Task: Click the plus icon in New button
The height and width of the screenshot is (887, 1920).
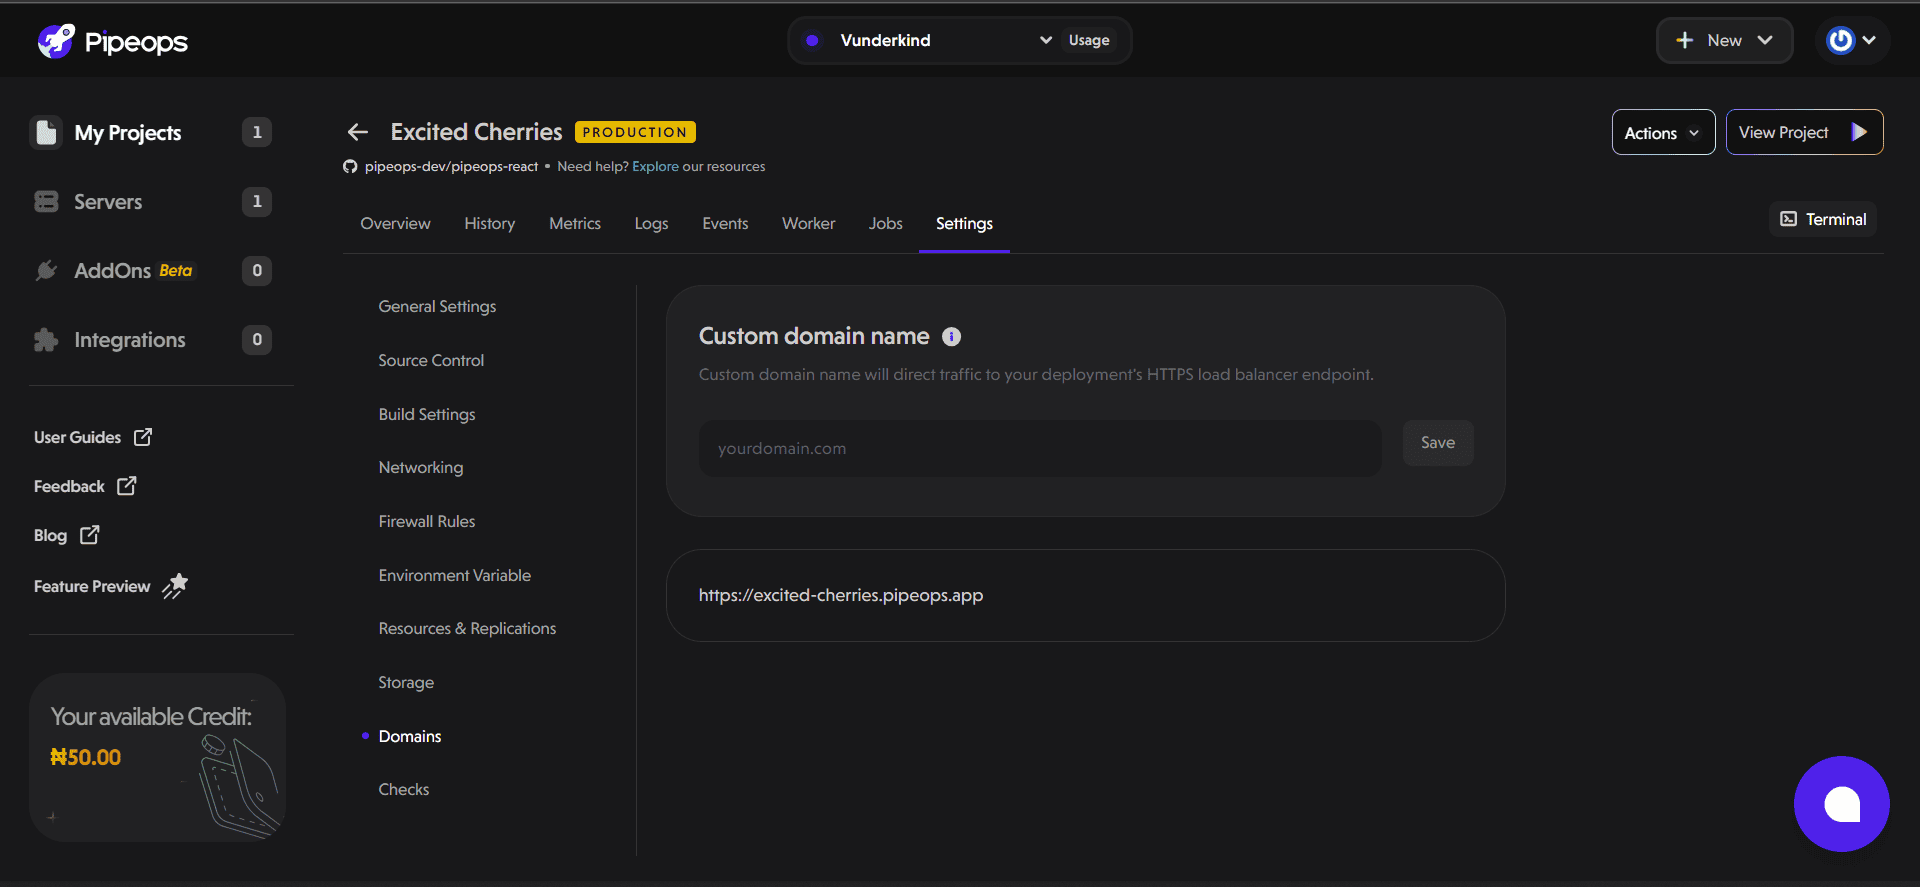Action: (x=1685, y=40)
